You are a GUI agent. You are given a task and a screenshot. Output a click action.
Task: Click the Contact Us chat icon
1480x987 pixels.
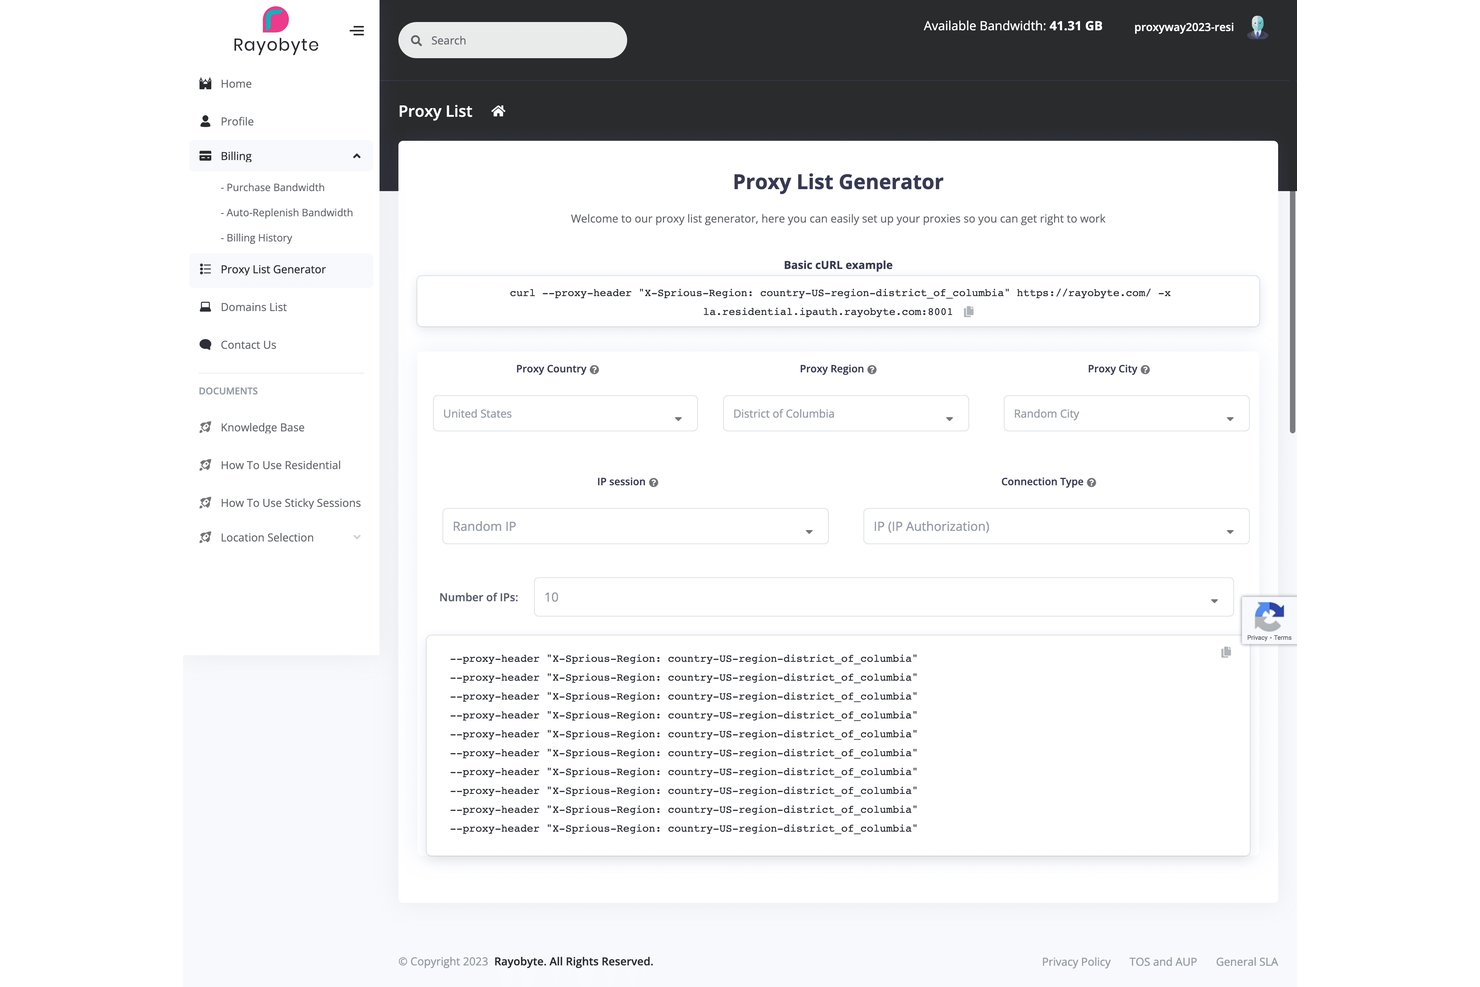tap(205, 345)
